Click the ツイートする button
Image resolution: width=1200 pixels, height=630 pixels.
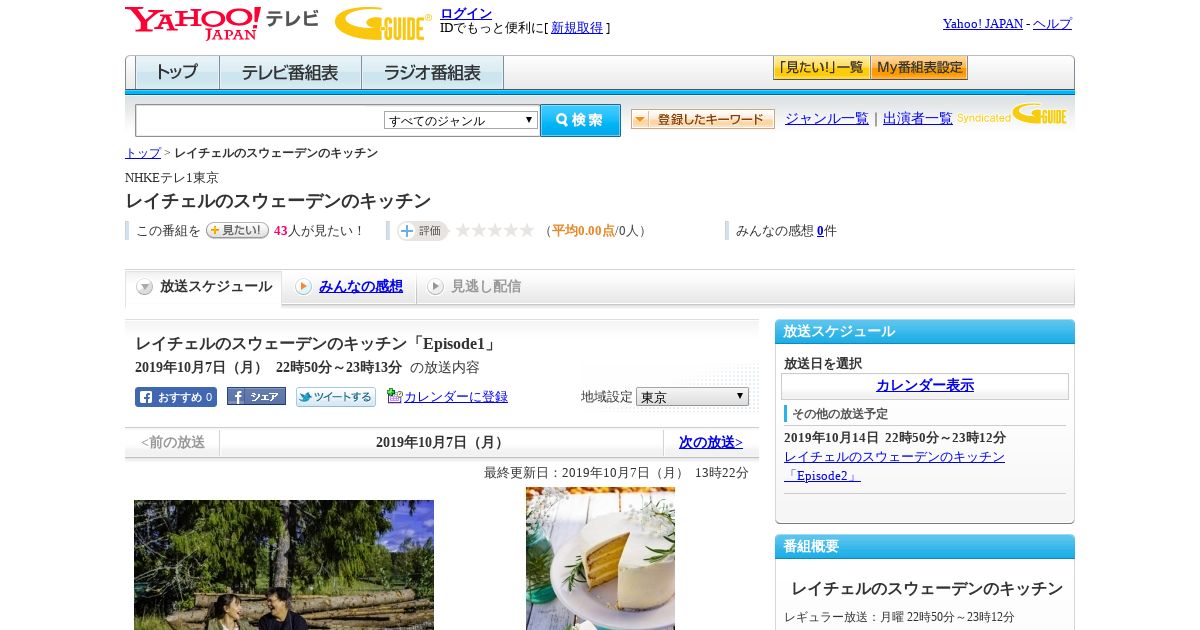coord(336,397)
